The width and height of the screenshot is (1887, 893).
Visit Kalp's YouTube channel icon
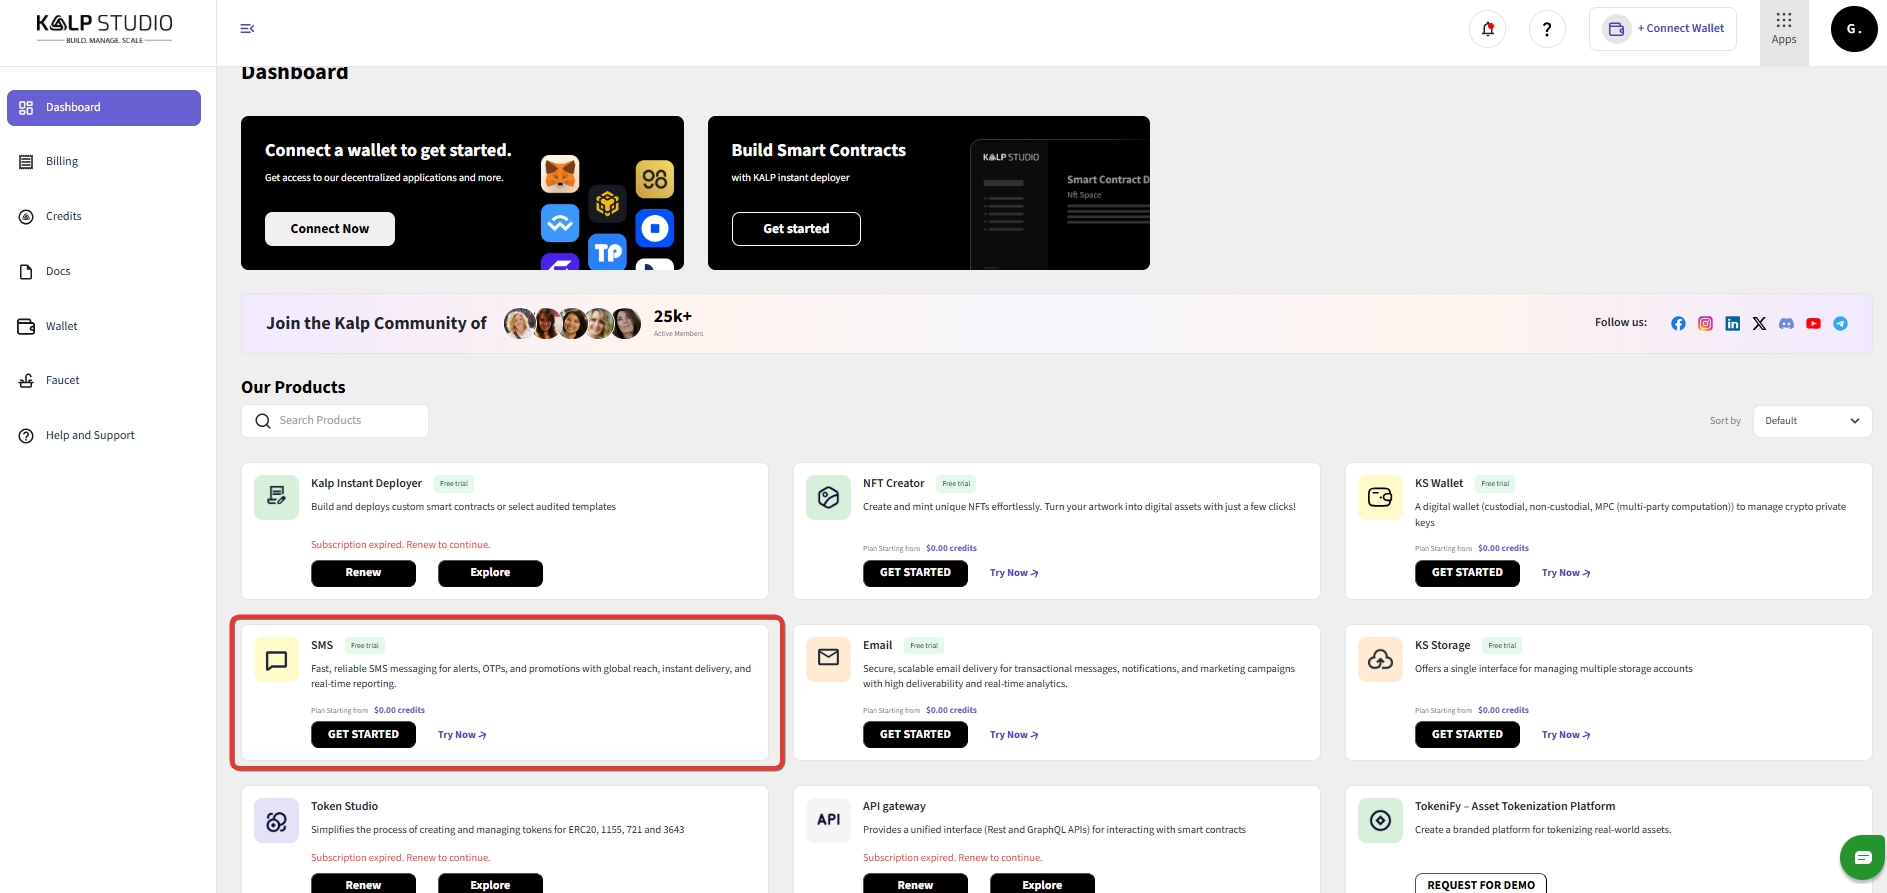tap(1813, 323)
